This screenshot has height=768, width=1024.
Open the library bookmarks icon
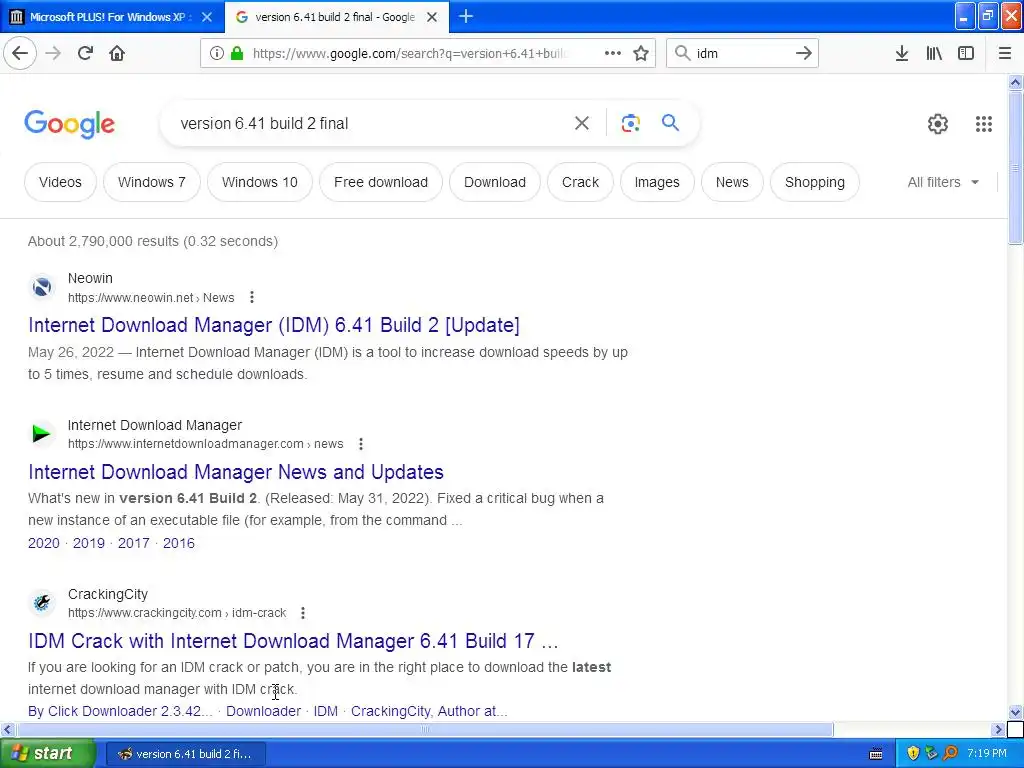(x=934, y=53)
